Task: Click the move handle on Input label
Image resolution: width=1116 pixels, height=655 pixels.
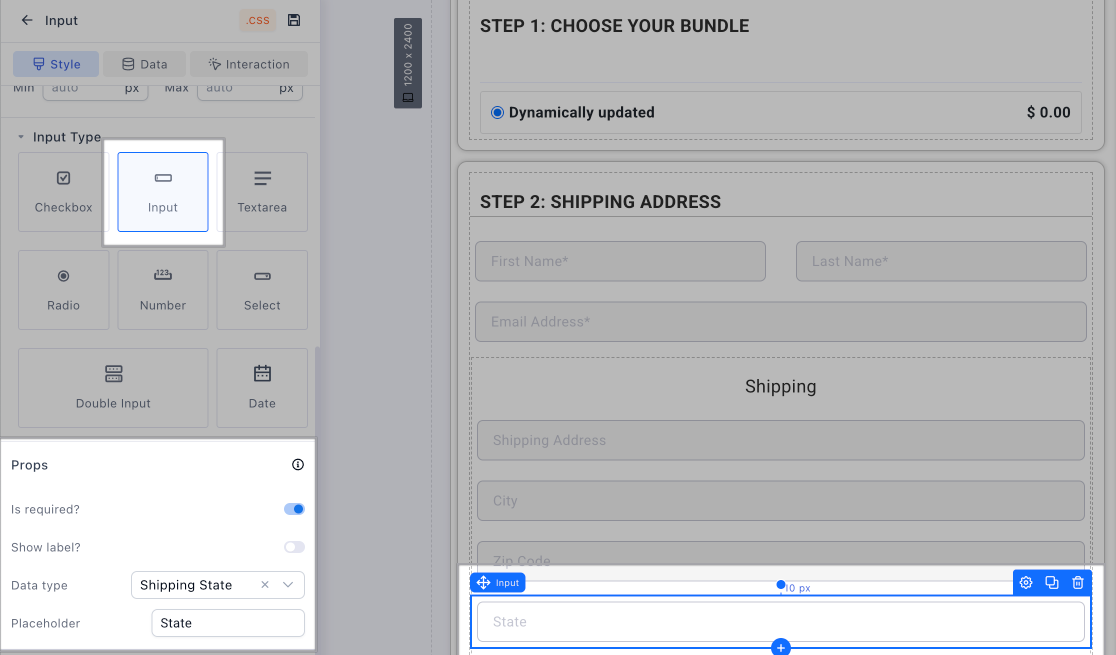Action: pyautogui.click(x=483, y=583)
